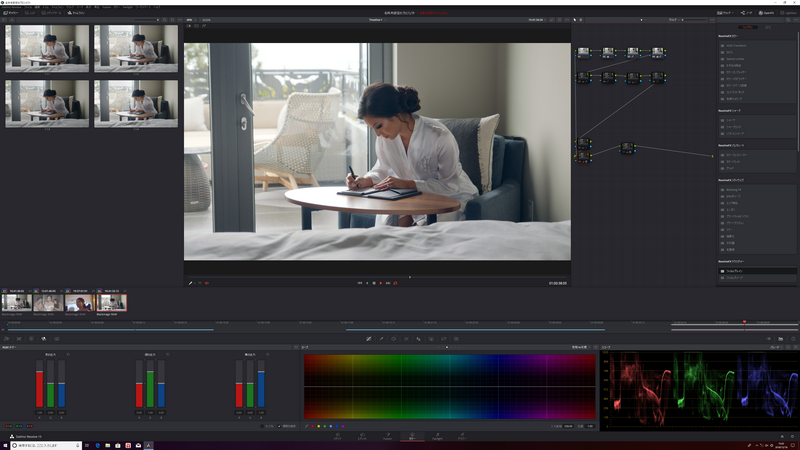
Task: Select the blue hue curve swatch
Action: (337, 426)
